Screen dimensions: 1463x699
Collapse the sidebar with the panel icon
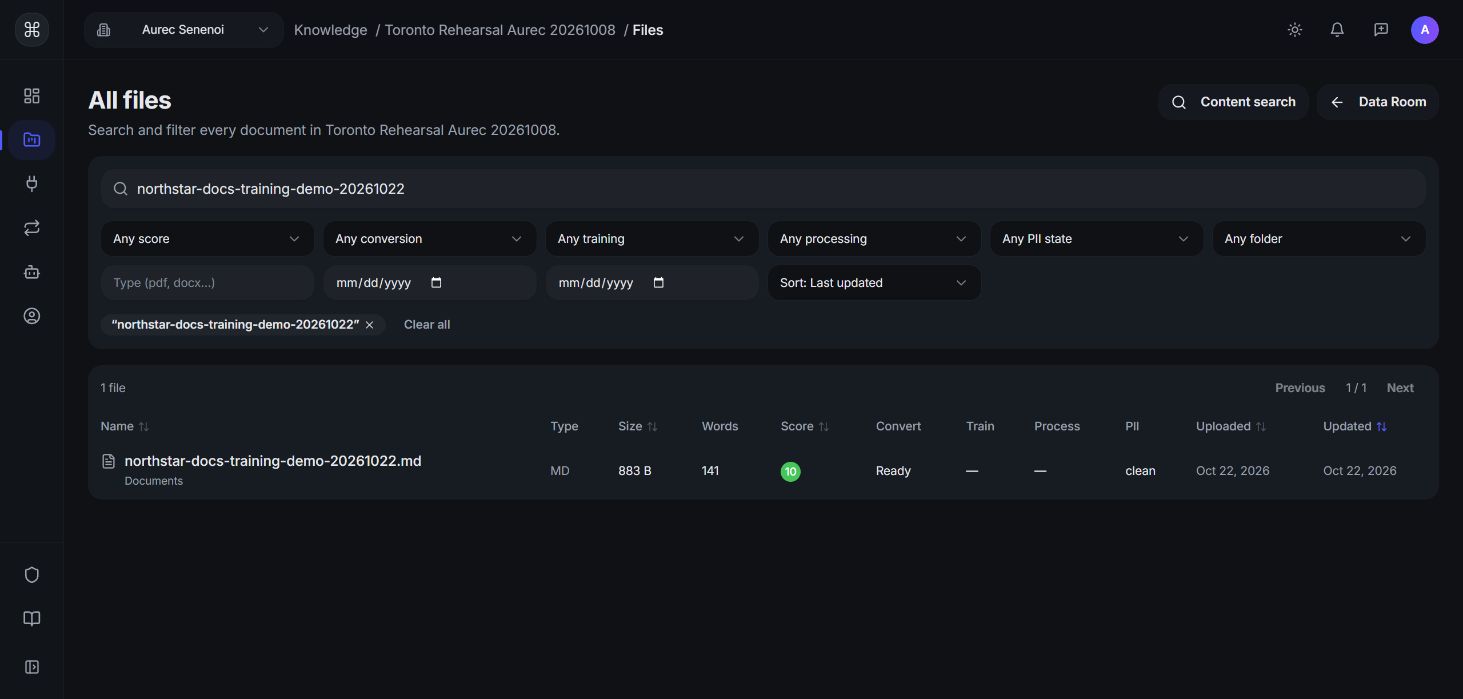coord(32,667)
